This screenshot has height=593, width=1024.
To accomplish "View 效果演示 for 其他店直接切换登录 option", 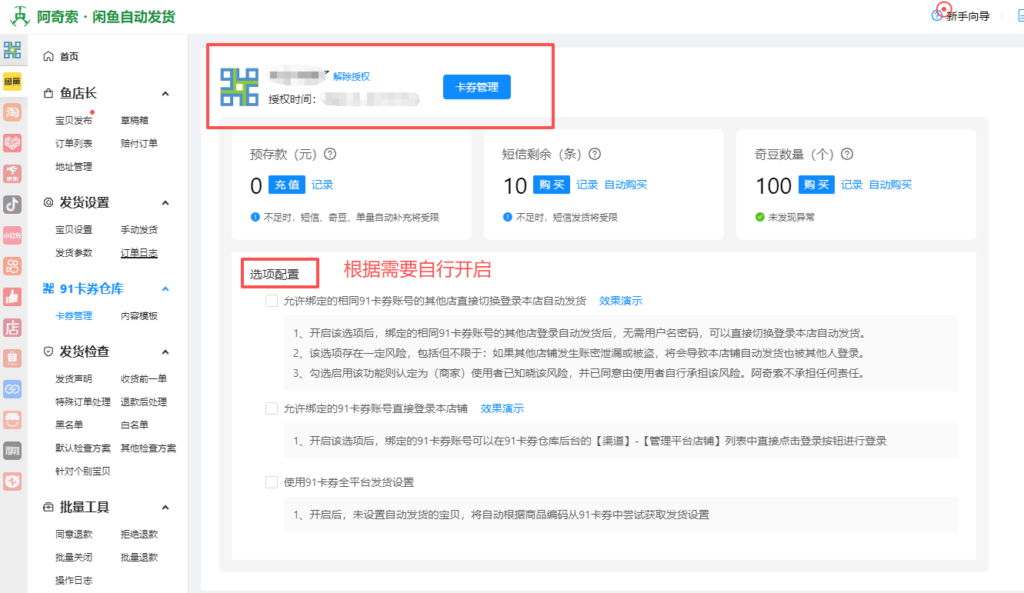I will [620, 301].
